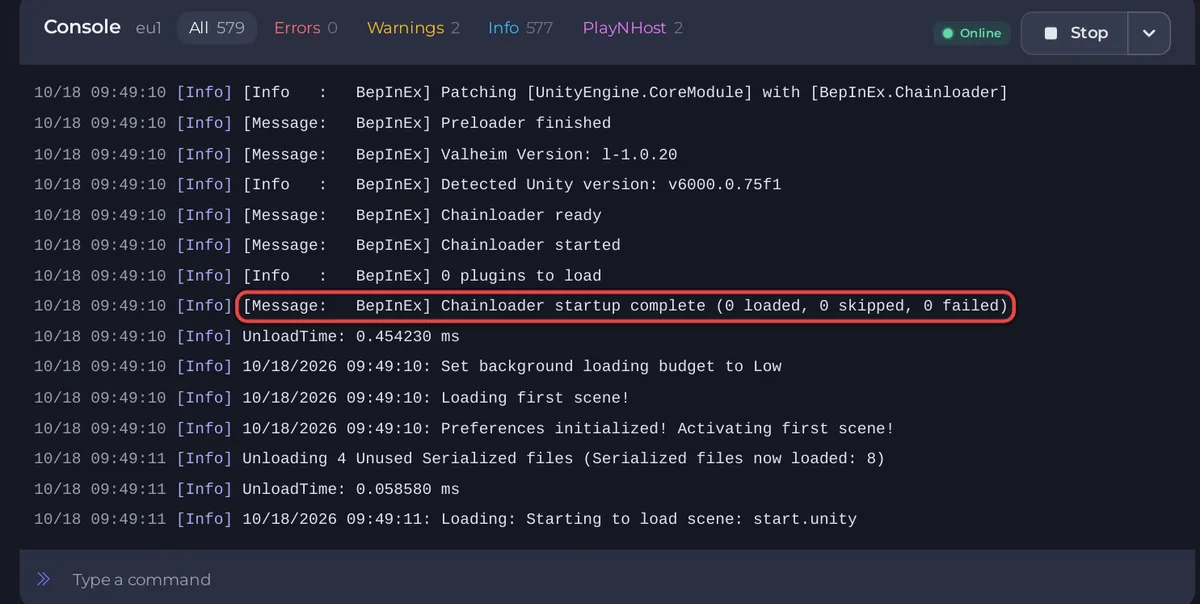Click the double-chevron command prompt icon

click(x=43, y=579)
